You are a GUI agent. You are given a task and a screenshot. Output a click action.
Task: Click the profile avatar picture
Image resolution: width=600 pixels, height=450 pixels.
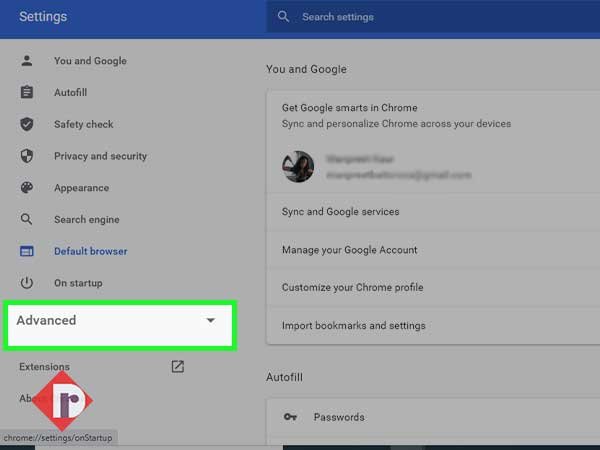(x=298, y=166)
